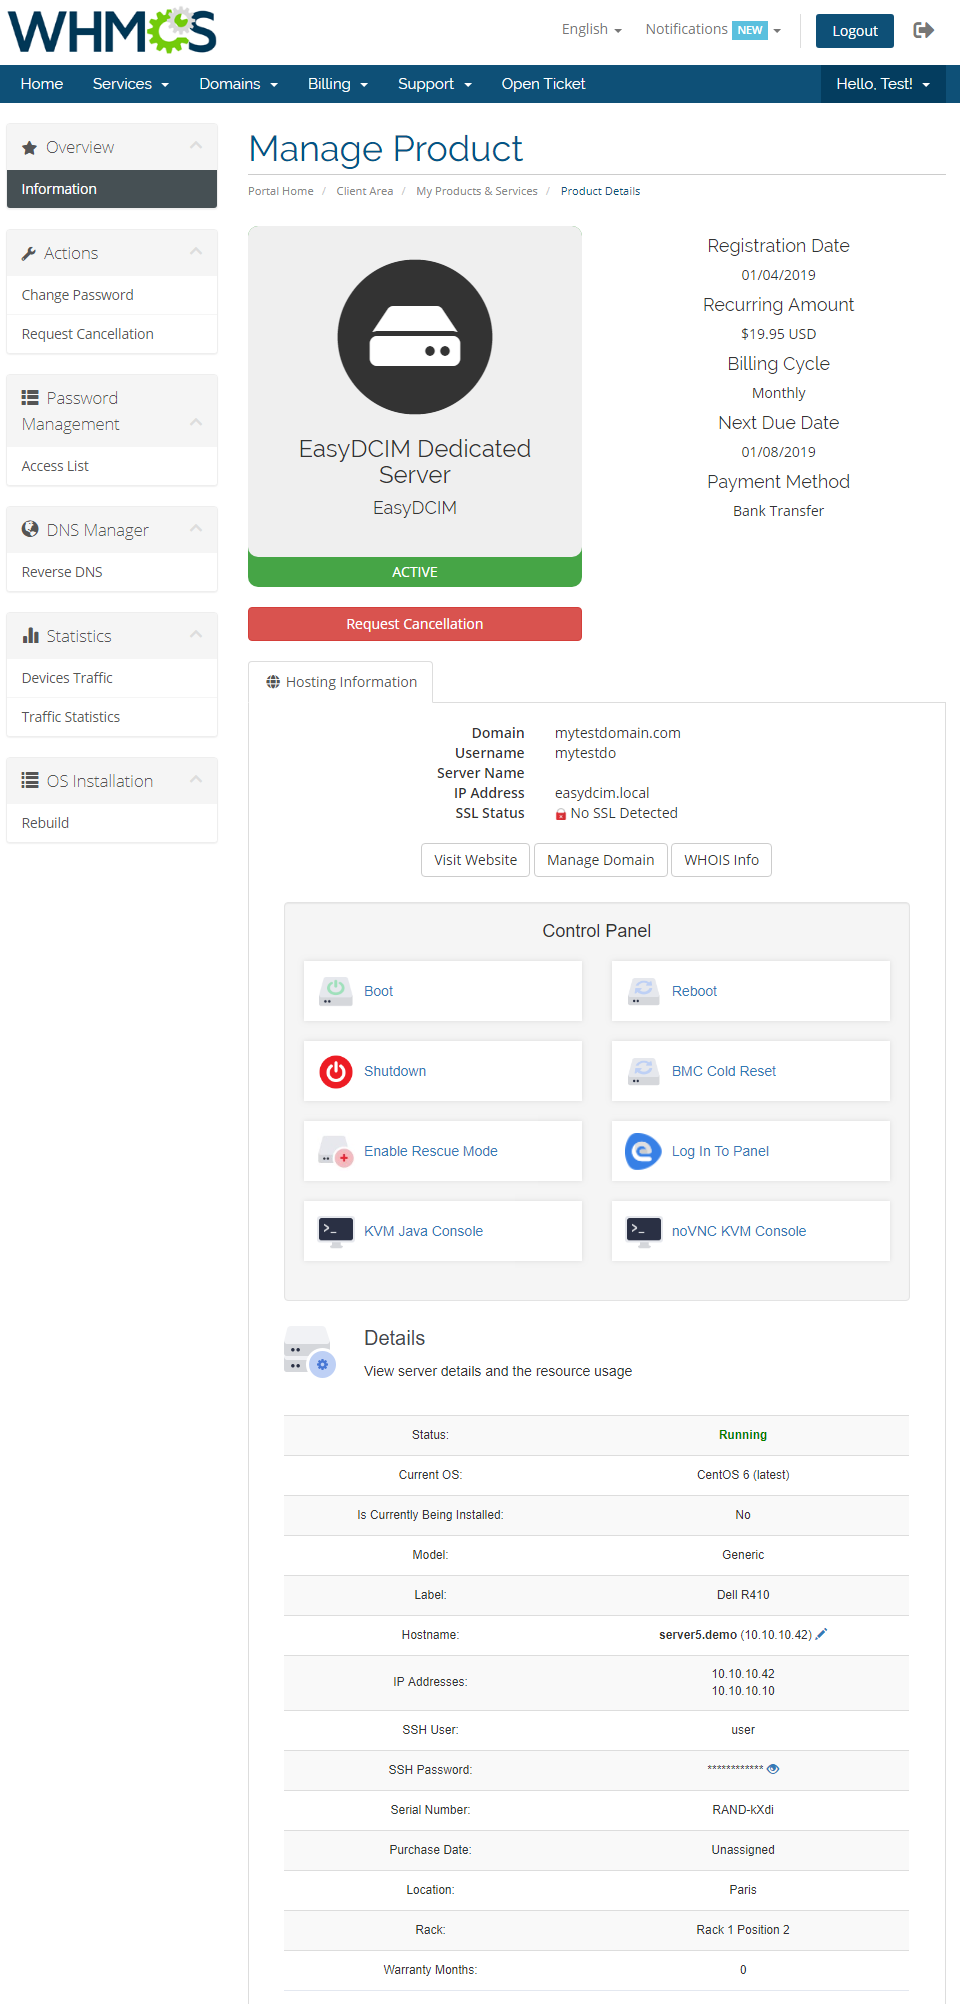Open the Support menu

(x=435, y=84)
